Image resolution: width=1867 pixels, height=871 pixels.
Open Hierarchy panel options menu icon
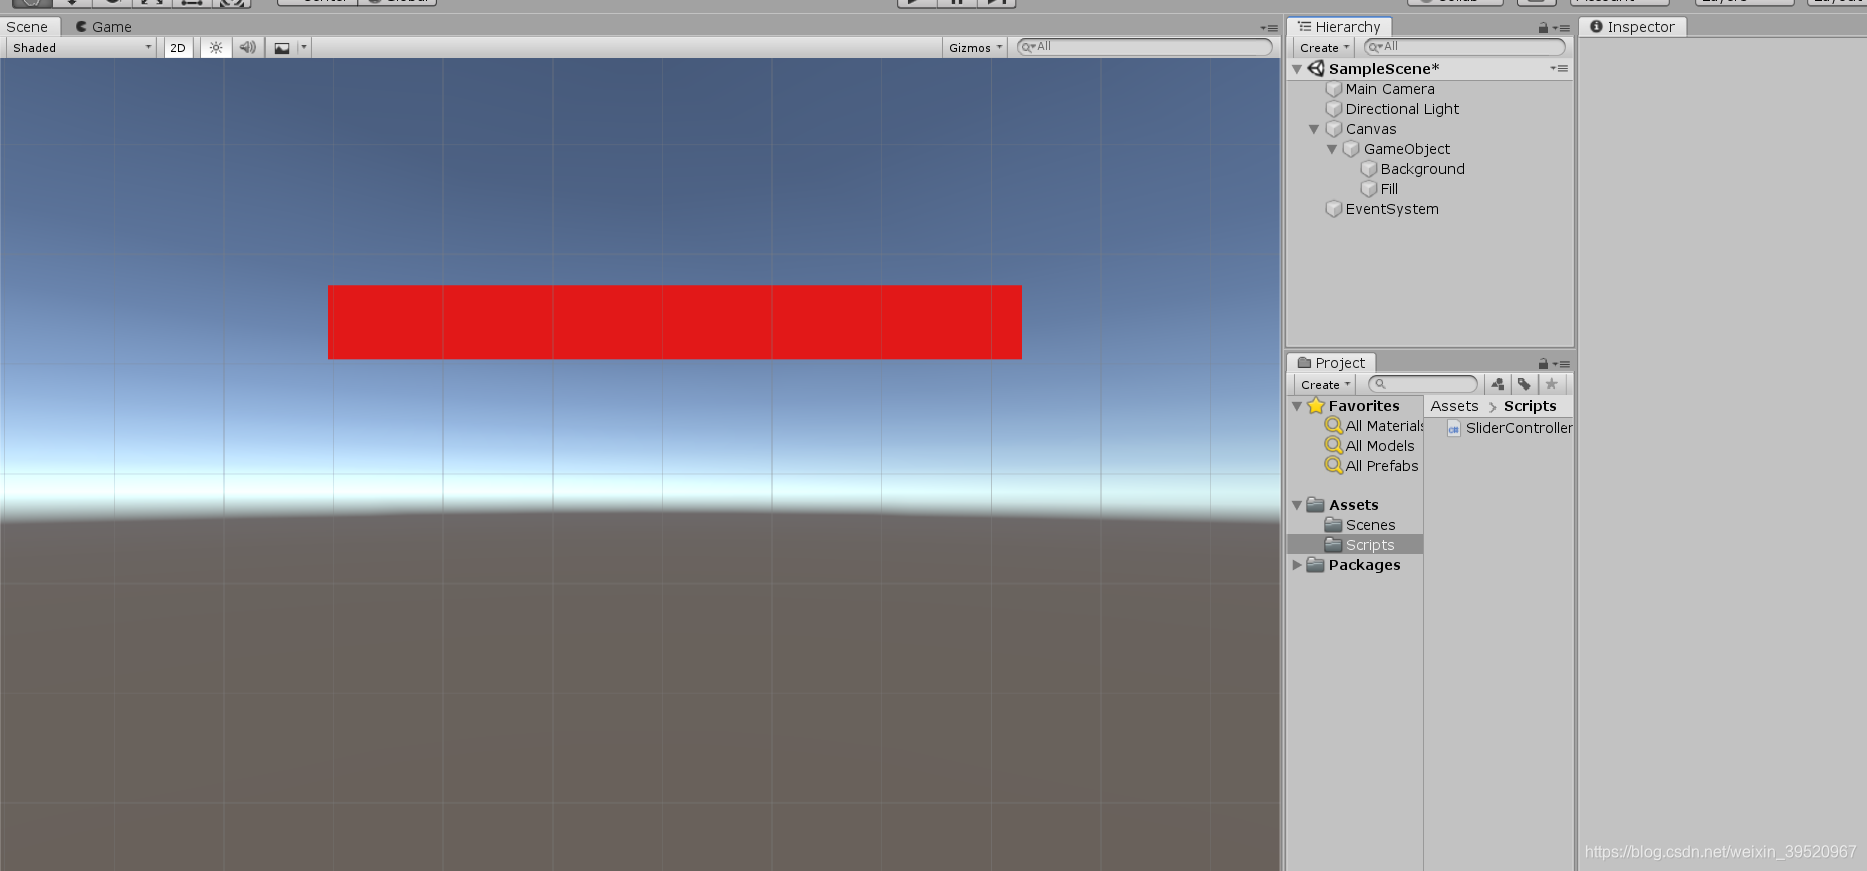click(x=1562, y=28)
